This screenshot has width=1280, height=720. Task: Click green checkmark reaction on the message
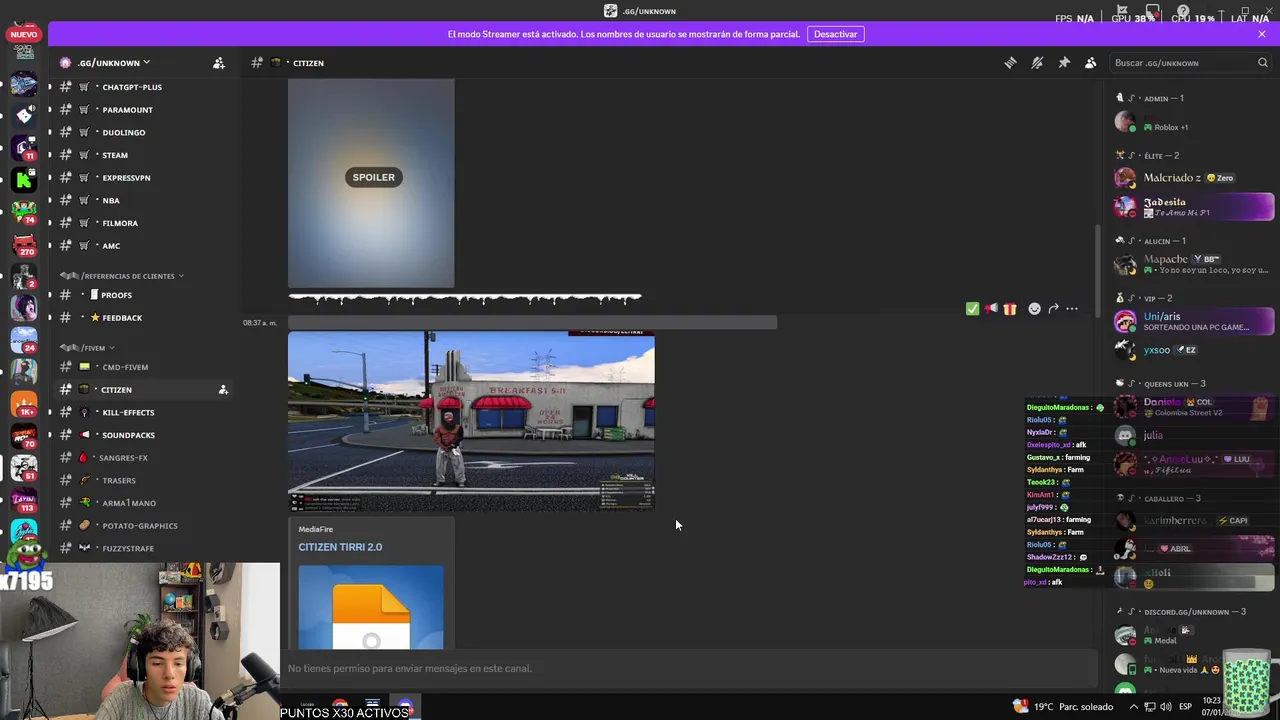tap(972, 309)
